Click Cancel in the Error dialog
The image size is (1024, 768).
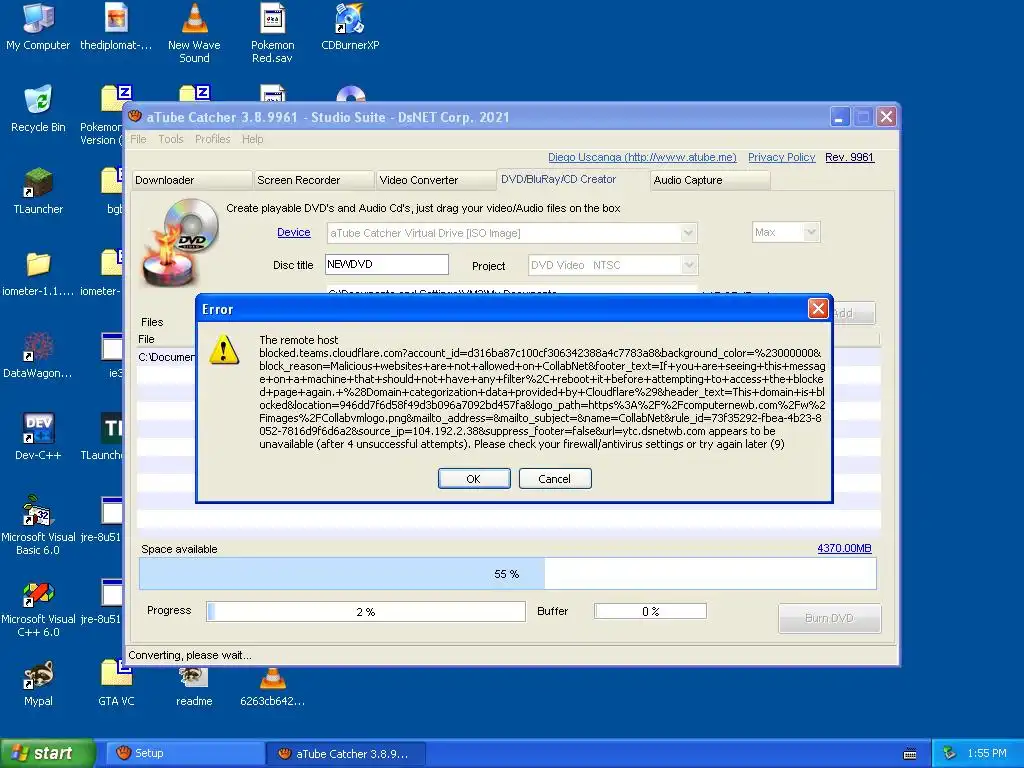(x=555, y=479)
